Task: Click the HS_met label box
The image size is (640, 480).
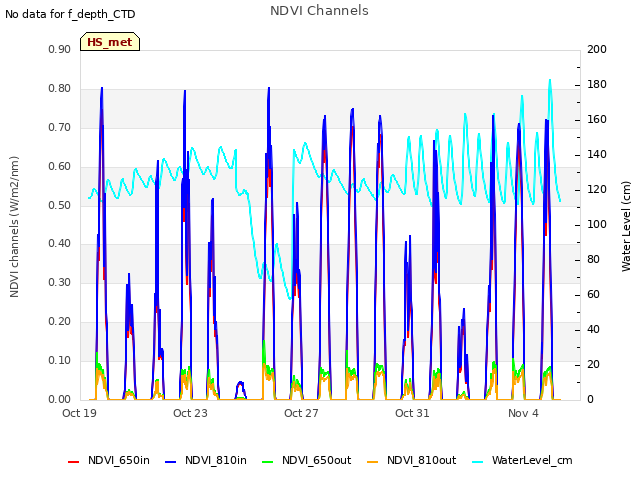Action: coord(110,42)
